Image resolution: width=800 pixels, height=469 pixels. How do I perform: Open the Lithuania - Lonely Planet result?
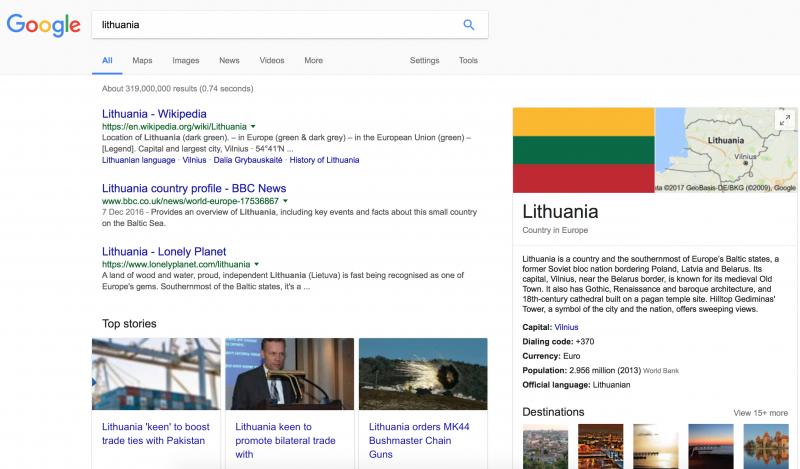164,252
